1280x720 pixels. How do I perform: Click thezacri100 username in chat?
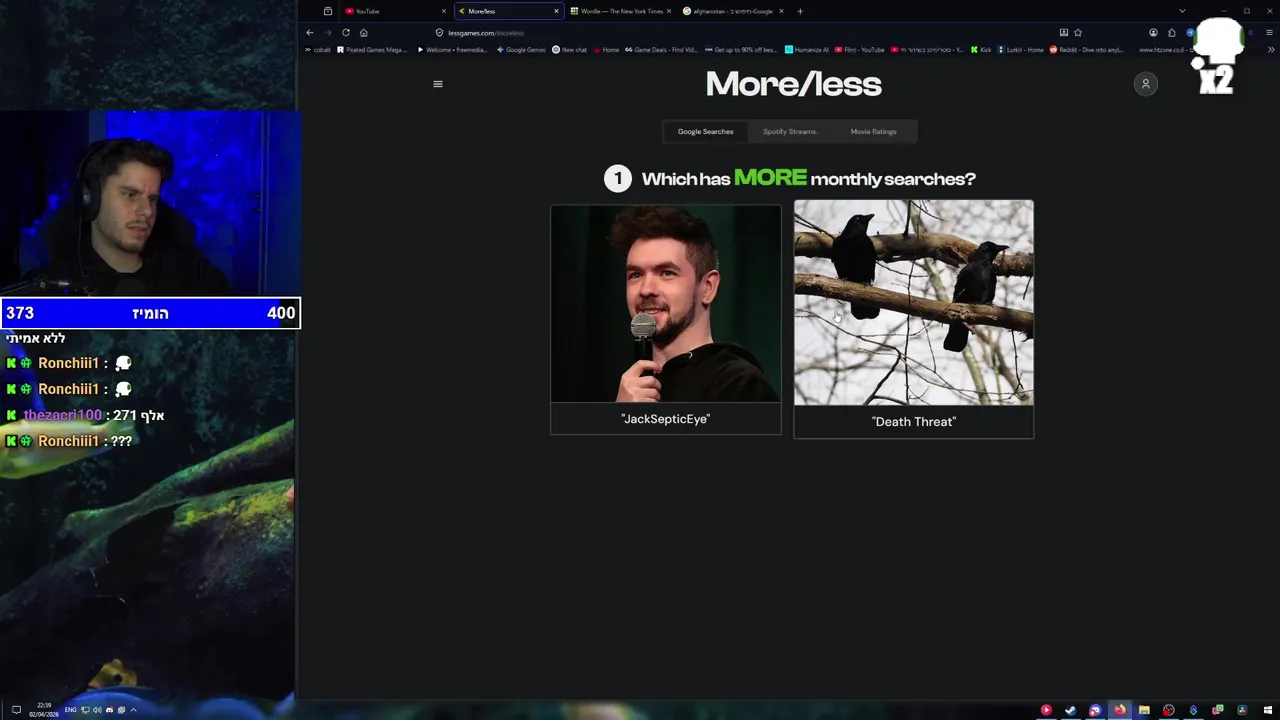coord(62,415)
